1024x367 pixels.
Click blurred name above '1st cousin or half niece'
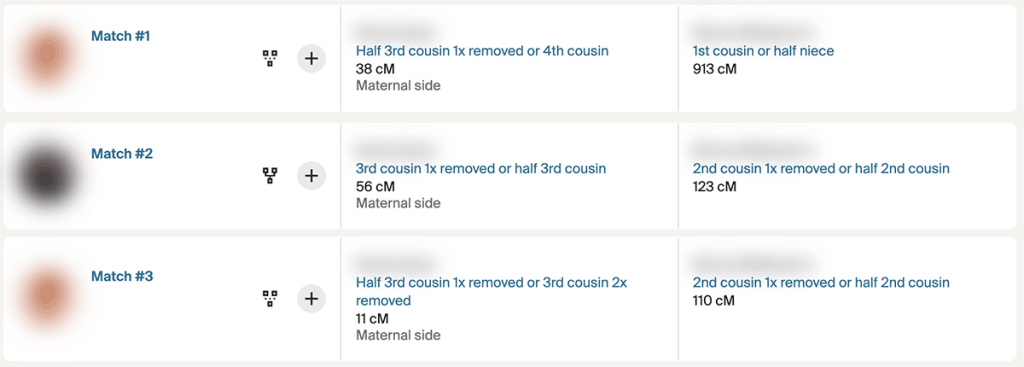tap(754, 32)
